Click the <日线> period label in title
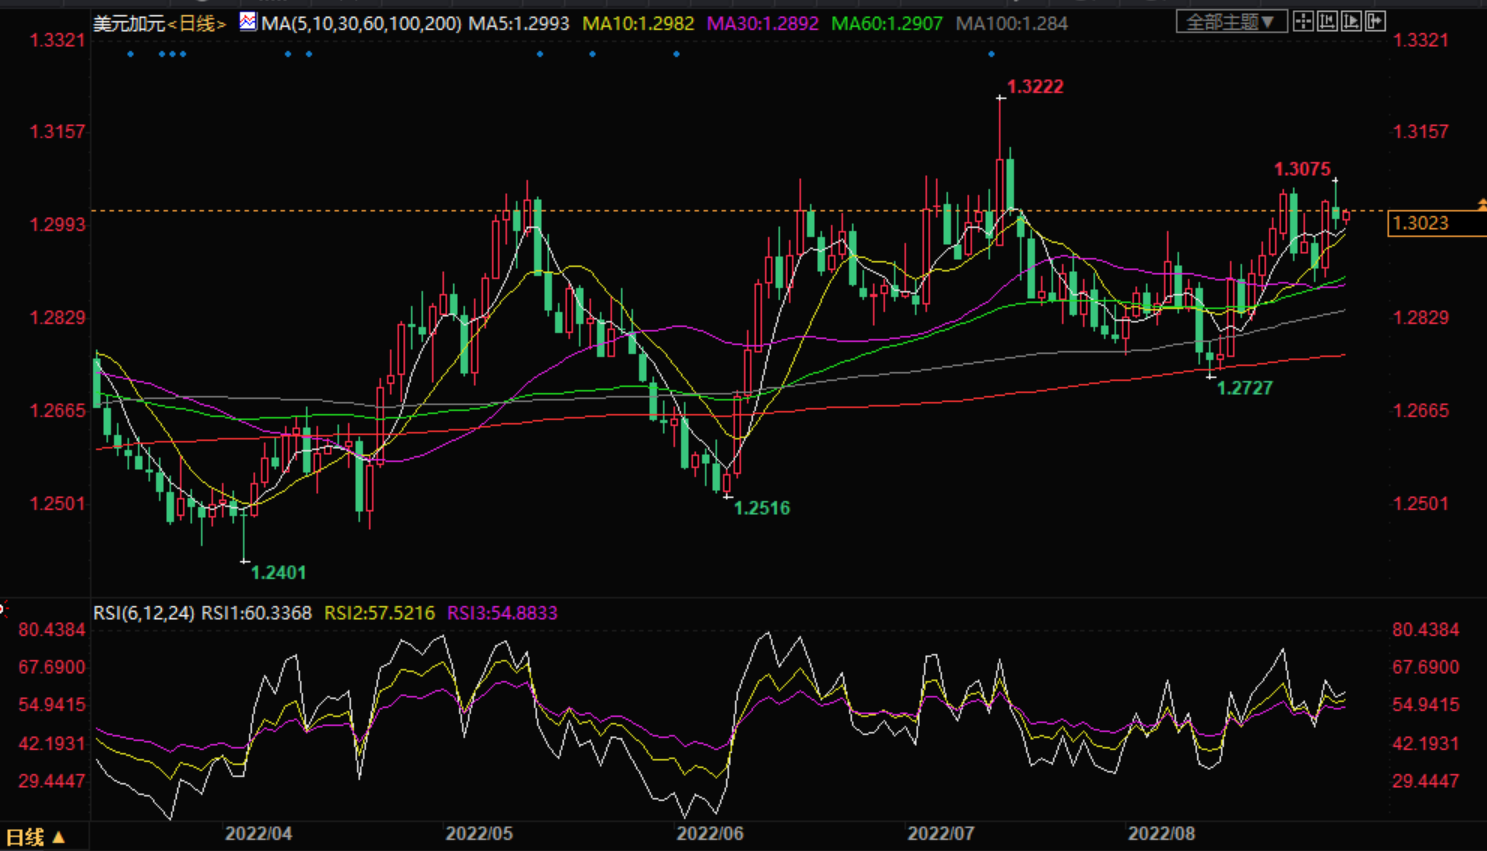Image resolution: width=1487 pixels, height=851 pixels. [198, 23]
